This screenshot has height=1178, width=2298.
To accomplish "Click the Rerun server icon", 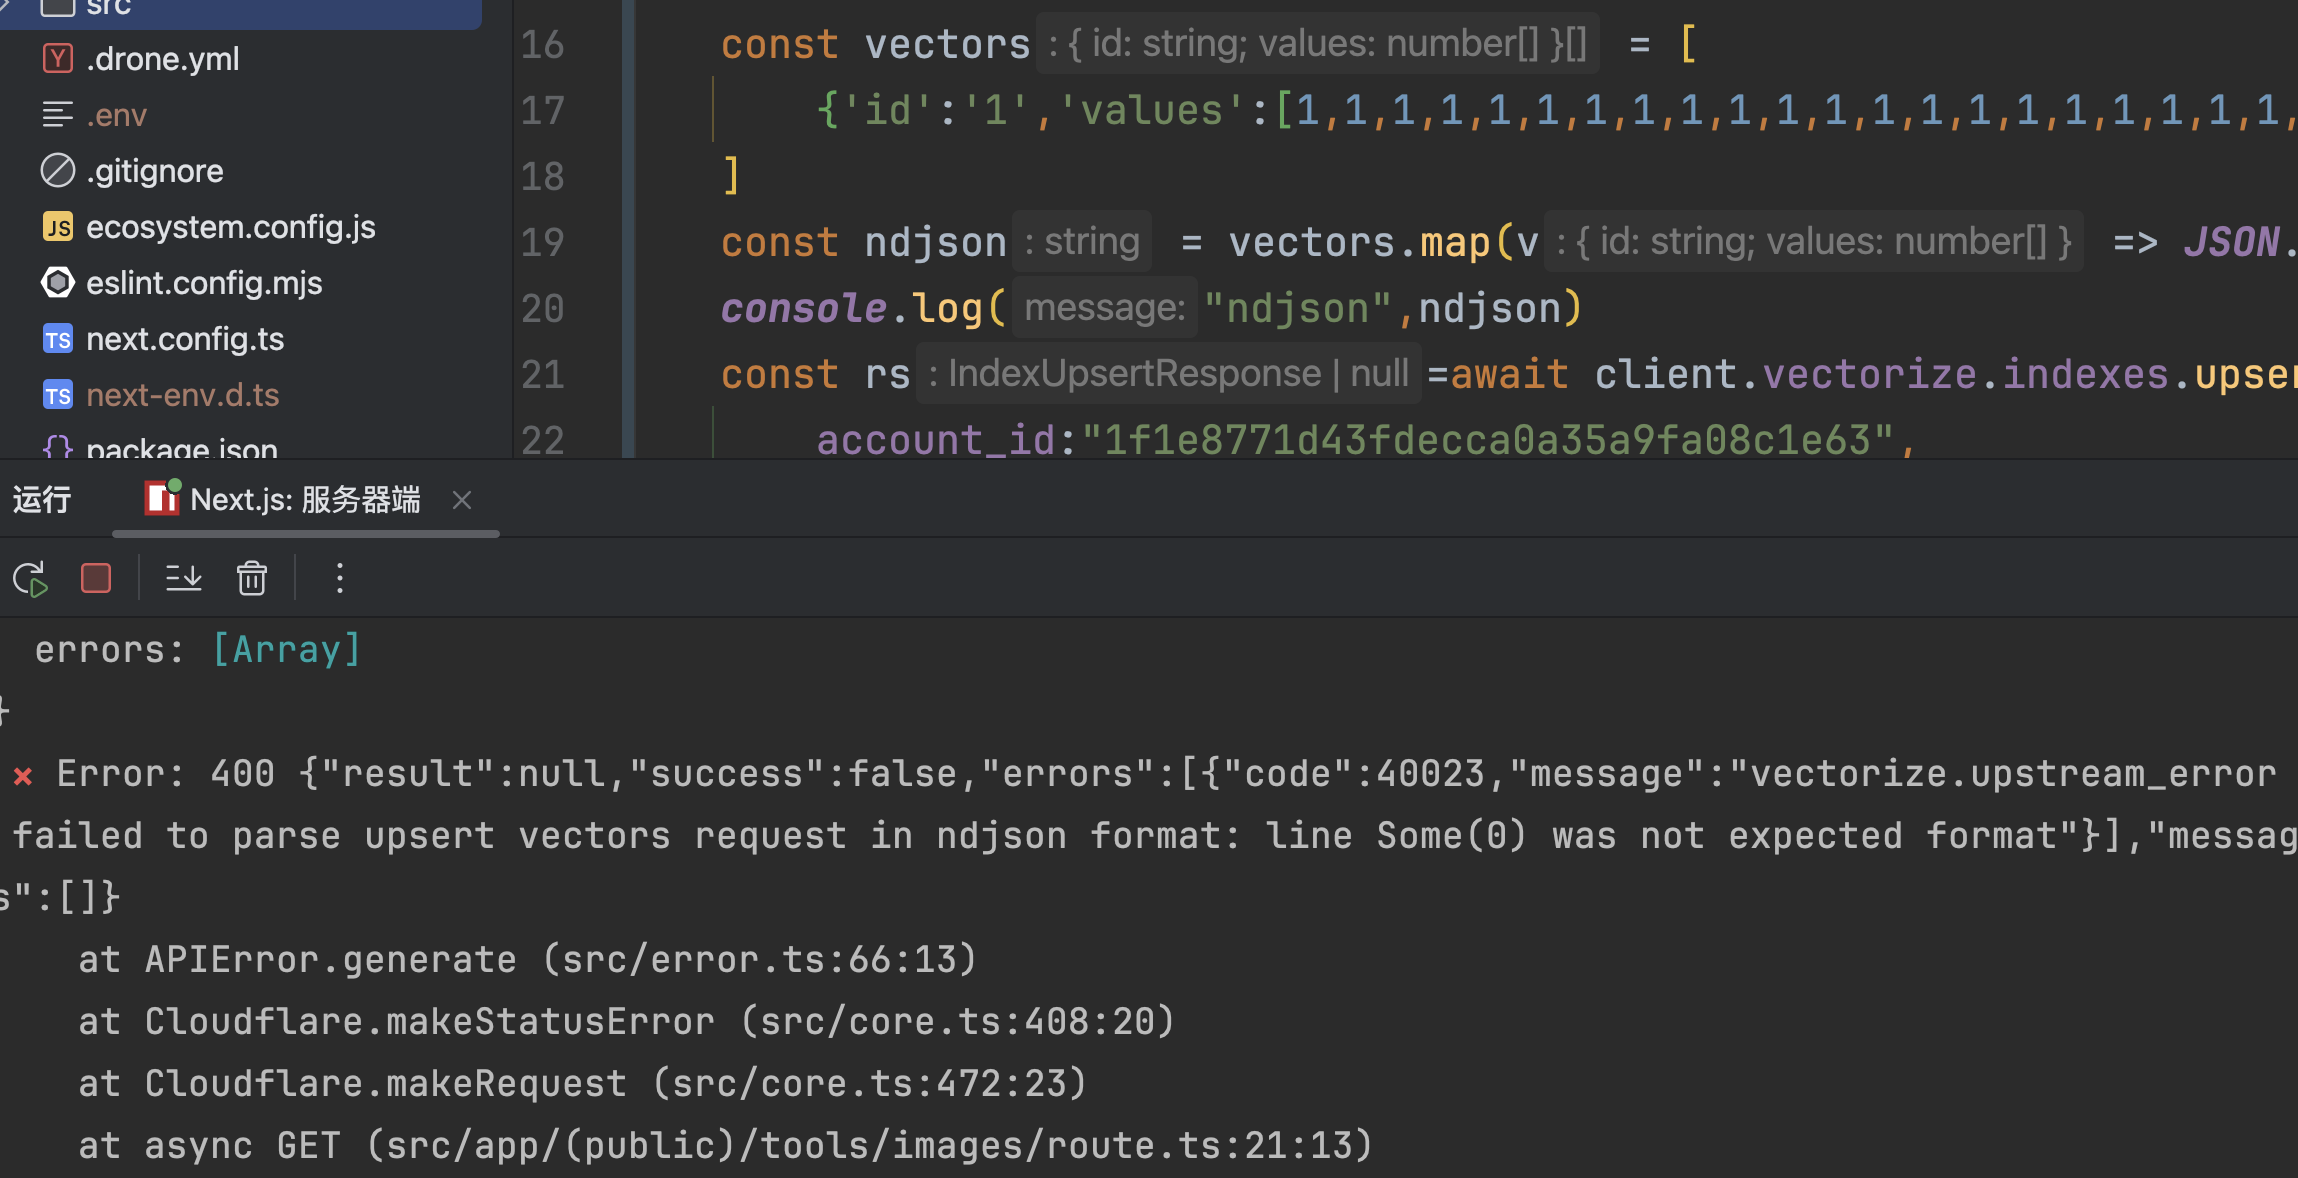I will click(30, 579).
